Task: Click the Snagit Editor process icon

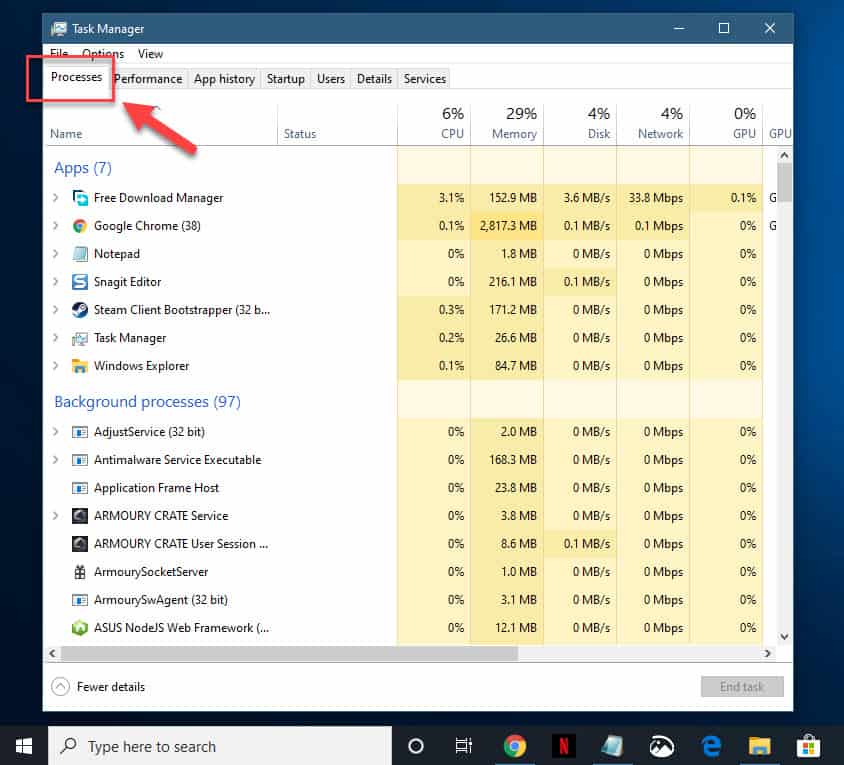Action: point(80,282)
